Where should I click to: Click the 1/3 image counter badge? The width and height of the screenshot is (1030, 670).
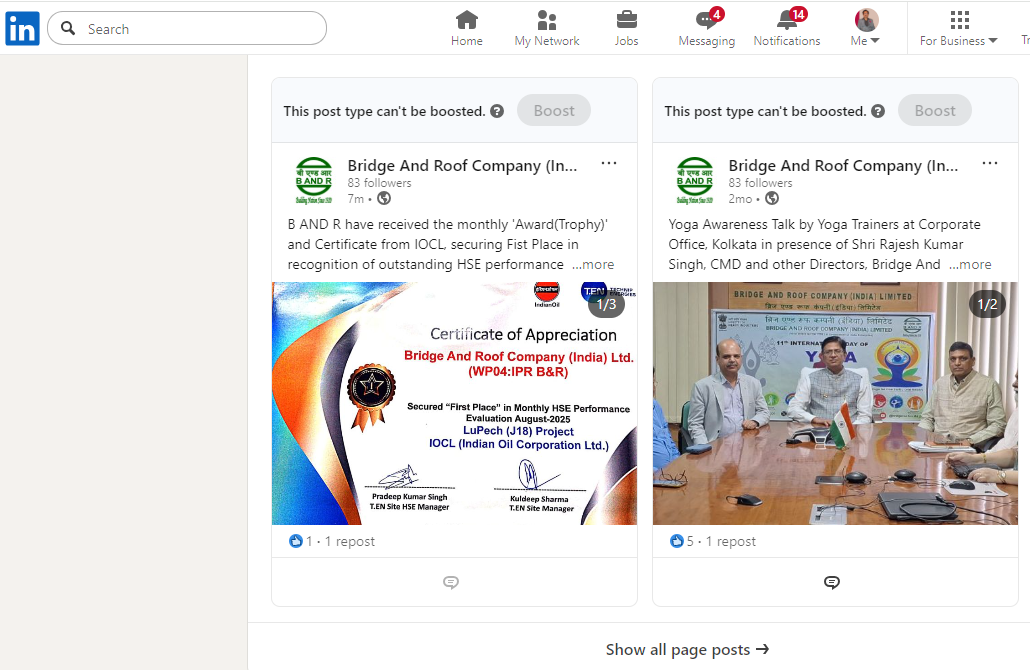point(606,304)
